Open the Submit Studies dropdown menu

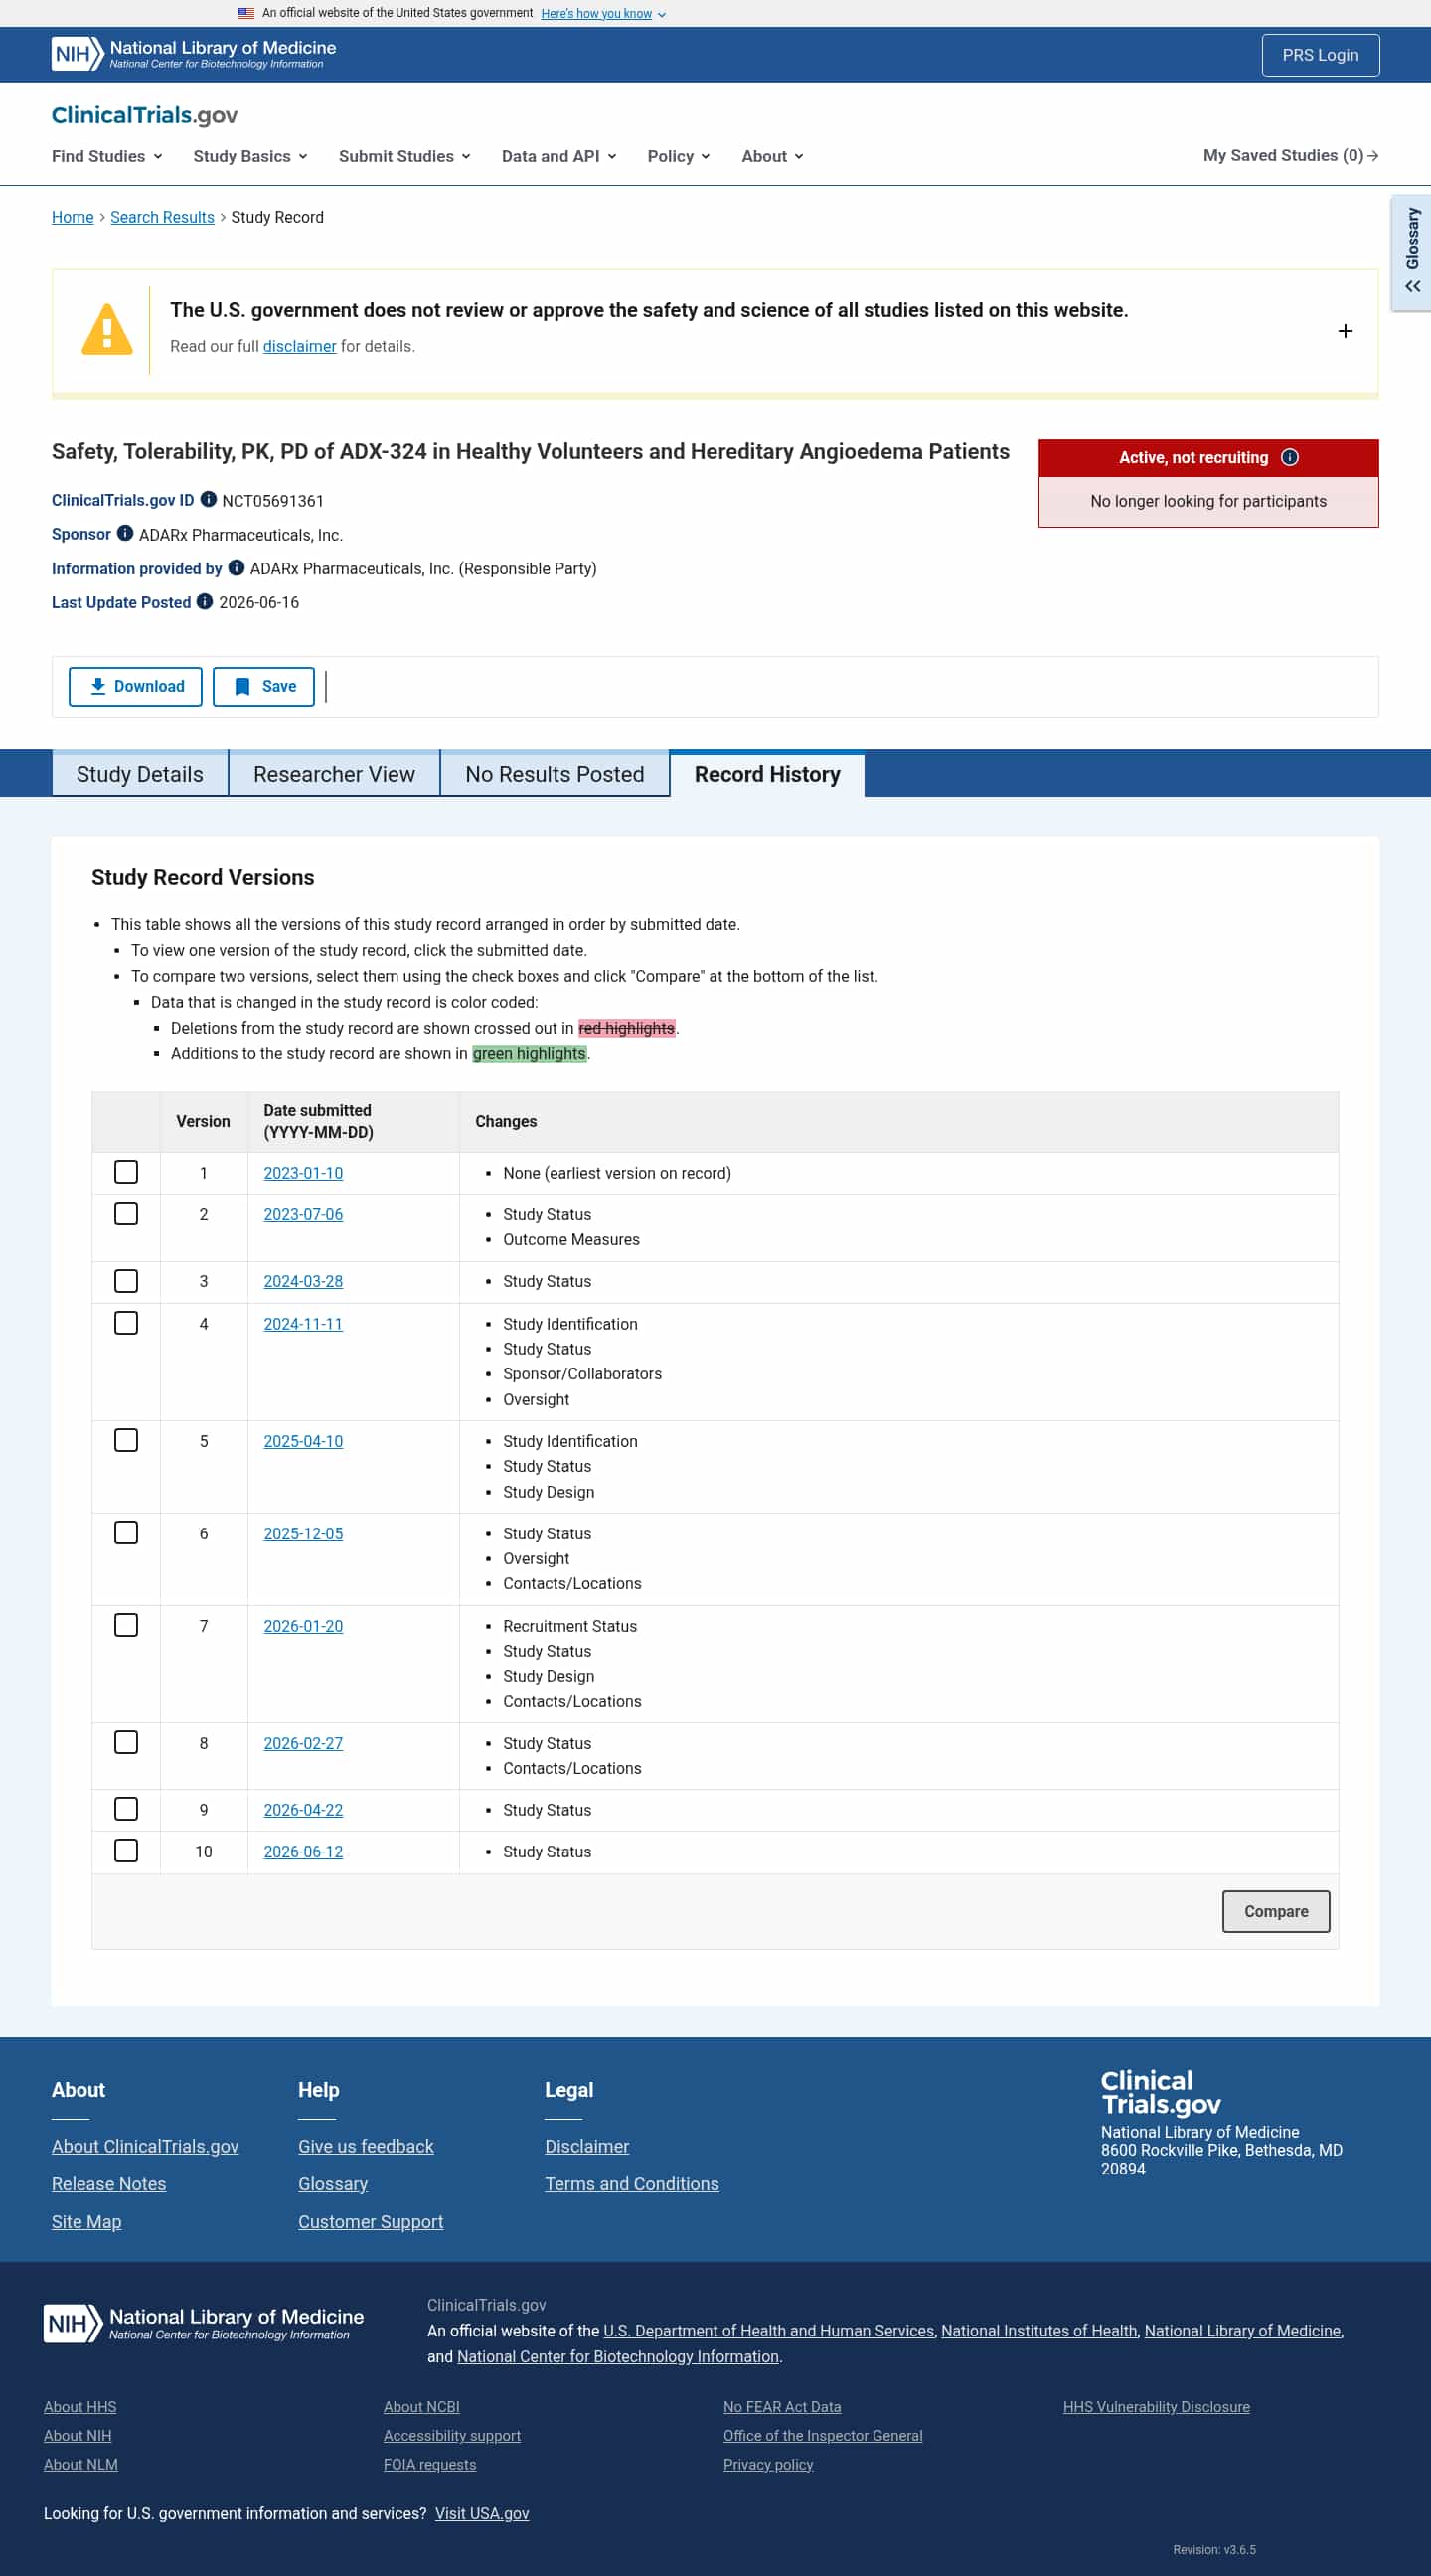(404, 156)
